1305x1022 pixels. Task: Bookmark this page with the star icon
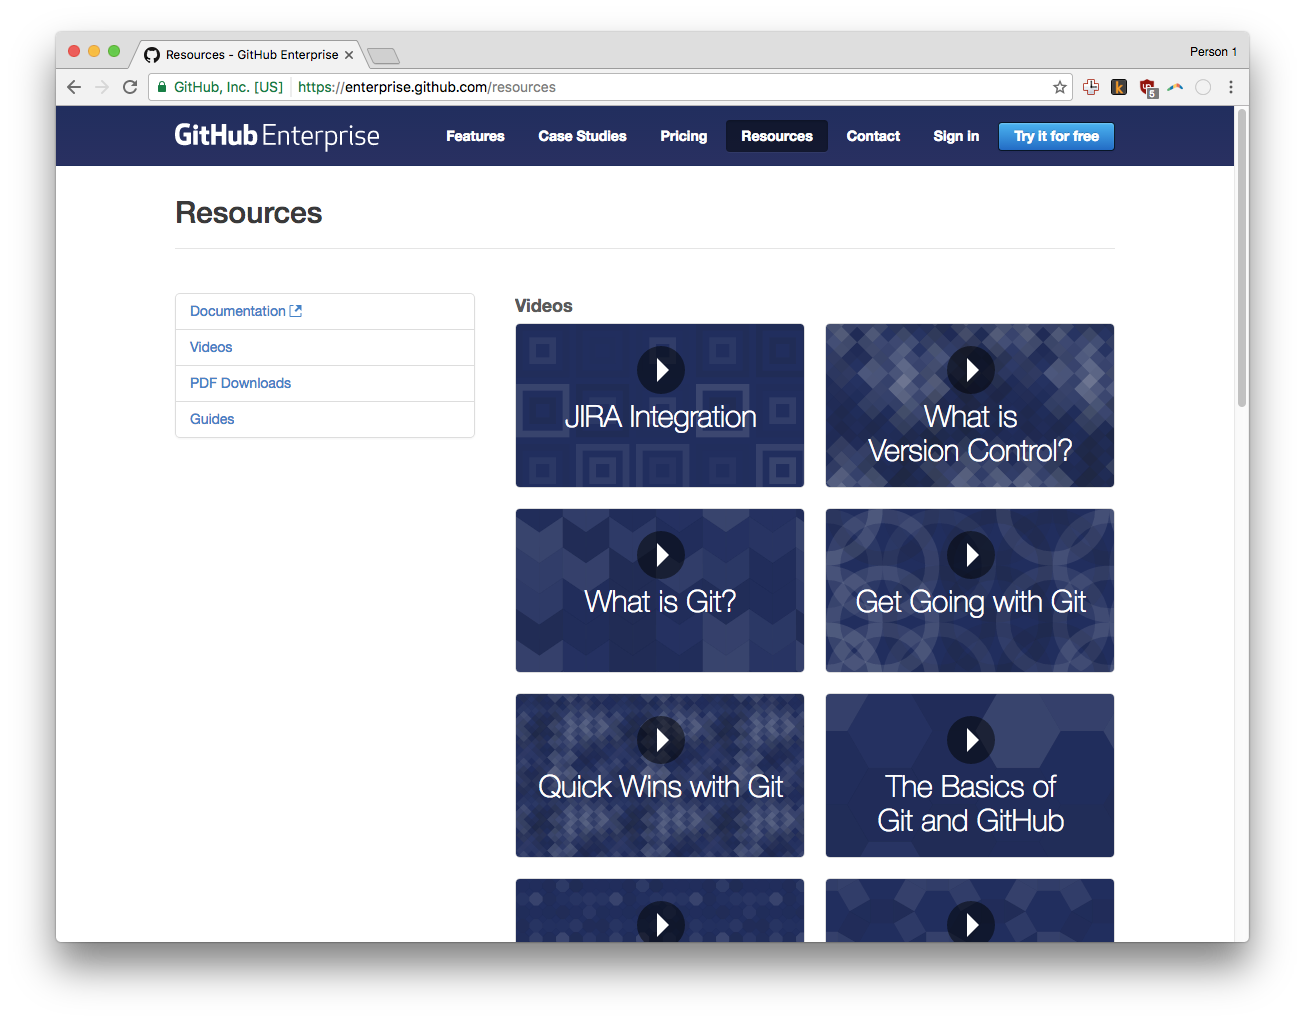(x=1060, y=87)
